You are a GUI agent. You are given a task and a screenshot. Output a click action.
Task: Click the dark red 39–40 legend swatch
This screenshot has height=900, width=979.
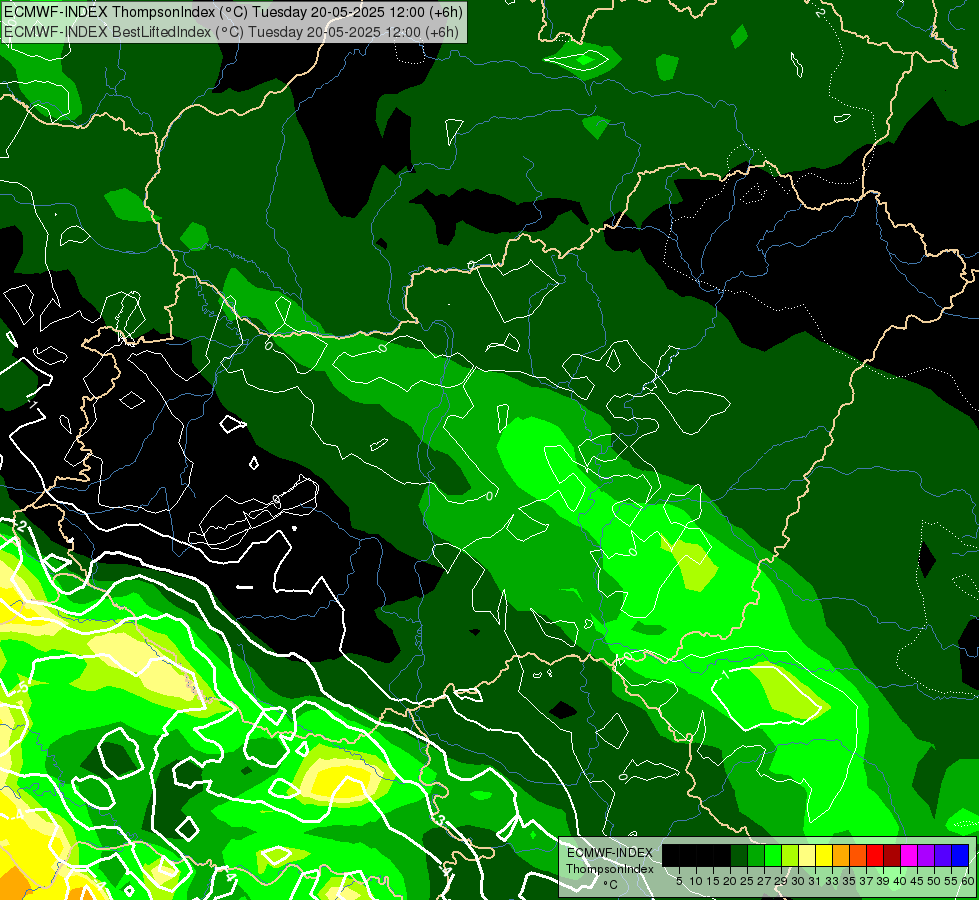(x=892, y=855)
